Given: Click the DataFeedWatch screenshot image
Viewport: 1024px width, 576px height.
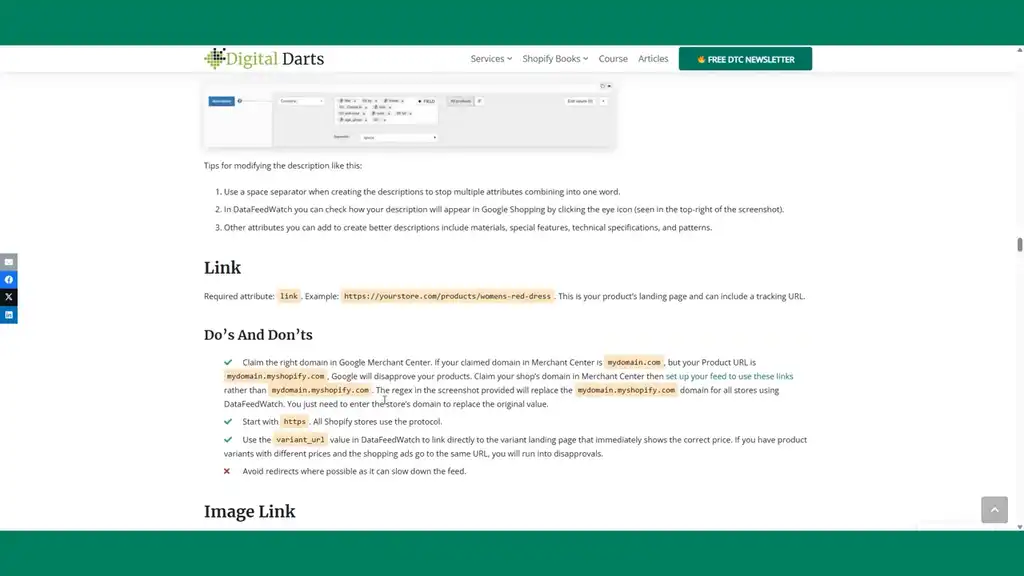Looking at the screenshot, I should (x=409, y=114).
